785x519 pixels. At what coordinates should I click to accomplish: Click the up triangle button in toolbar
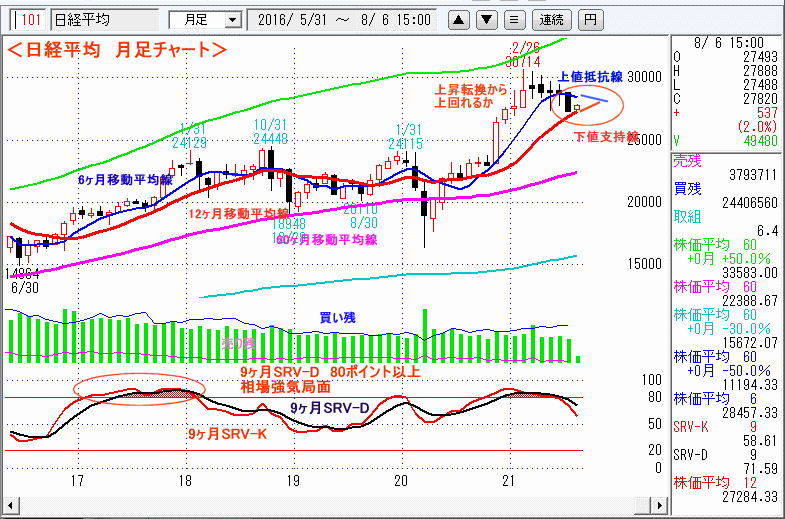[459, 19]
